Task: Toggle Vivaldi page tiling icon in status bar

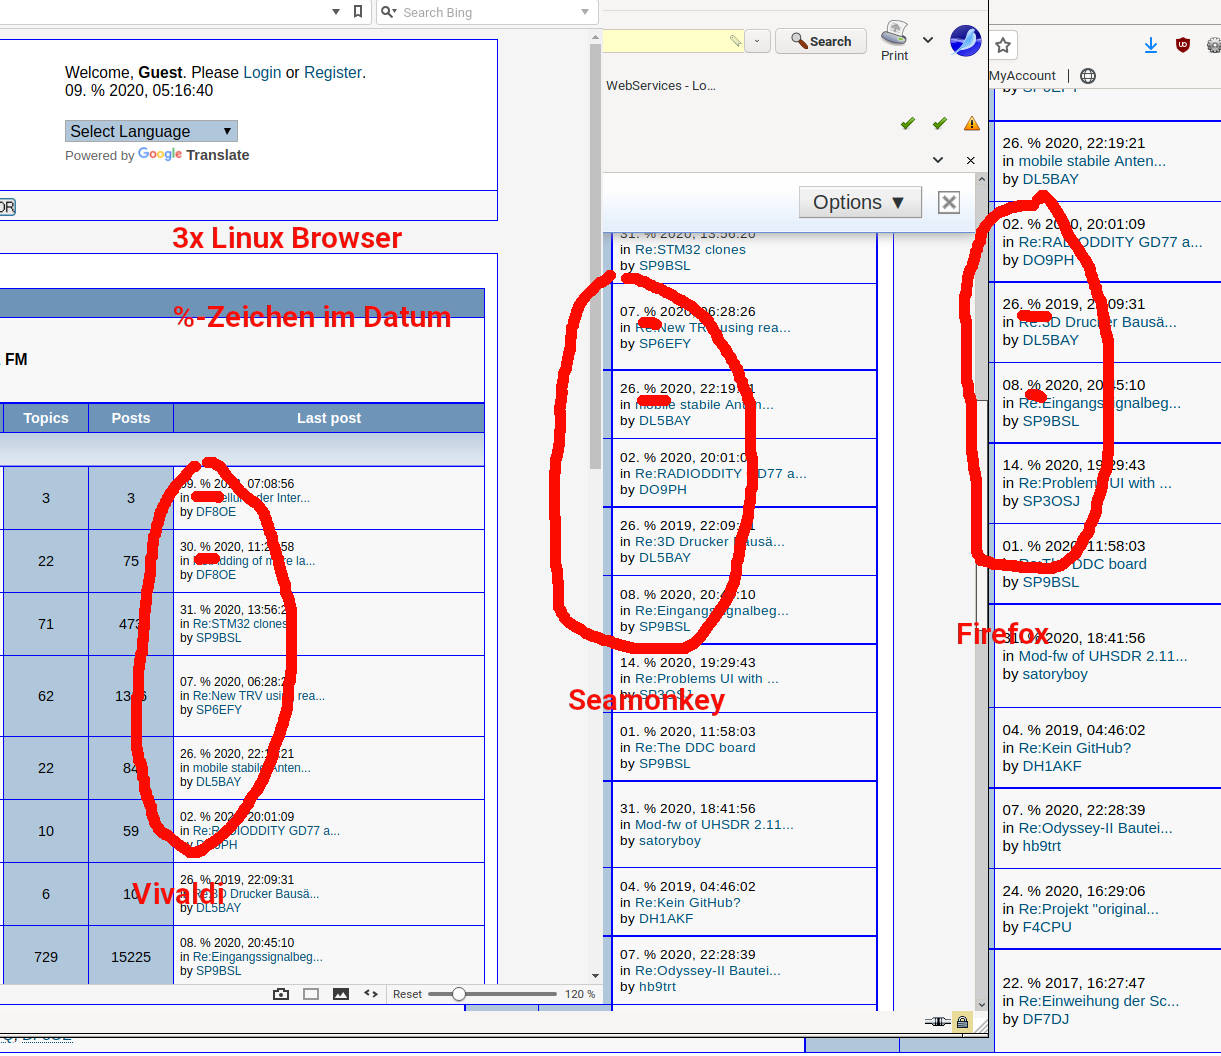Action: [311, 994]
